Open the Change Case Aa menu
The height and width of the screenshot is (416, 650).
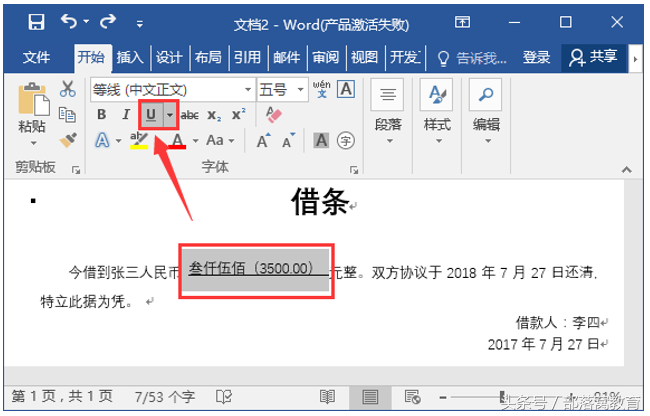220,140
